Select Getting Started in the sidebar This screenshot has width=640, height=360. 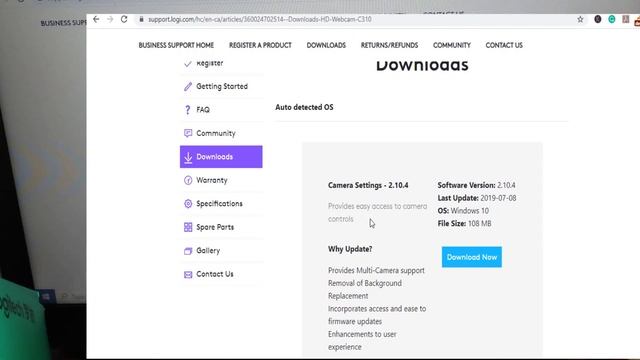tap(221, 87)
